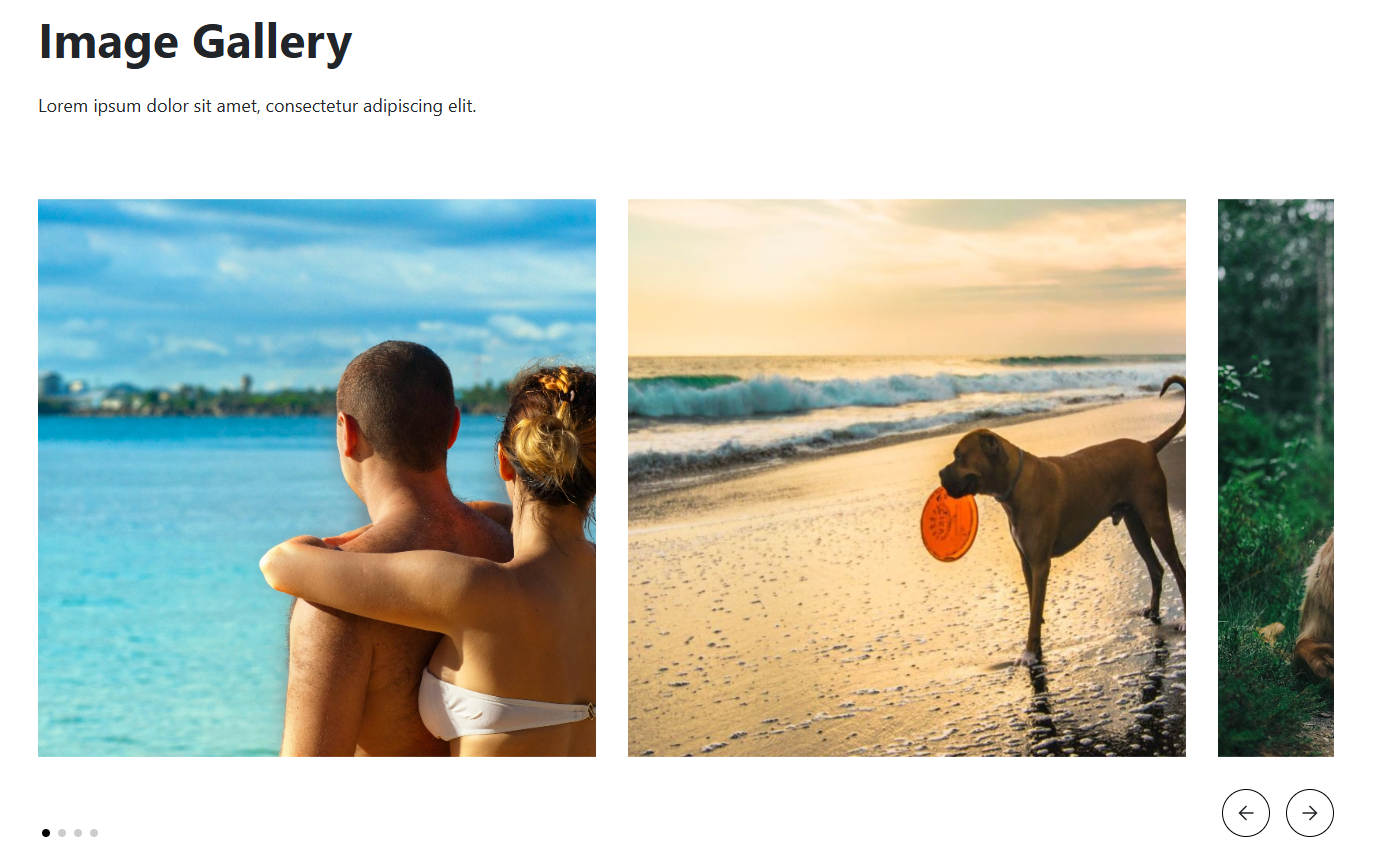Select the first black pagination dot
1373x854 pixels.
(46, 833)
